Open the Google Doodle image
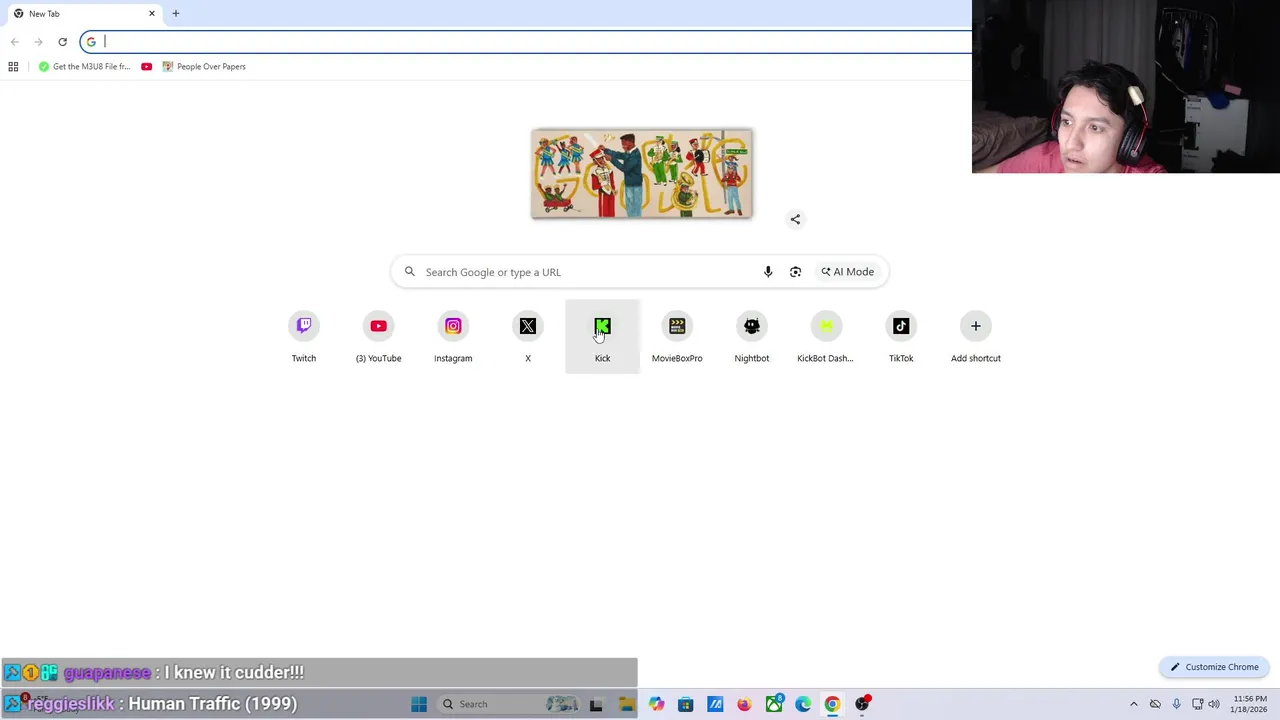This screenshot has width=1280, height=720. [x=641, y=173]
